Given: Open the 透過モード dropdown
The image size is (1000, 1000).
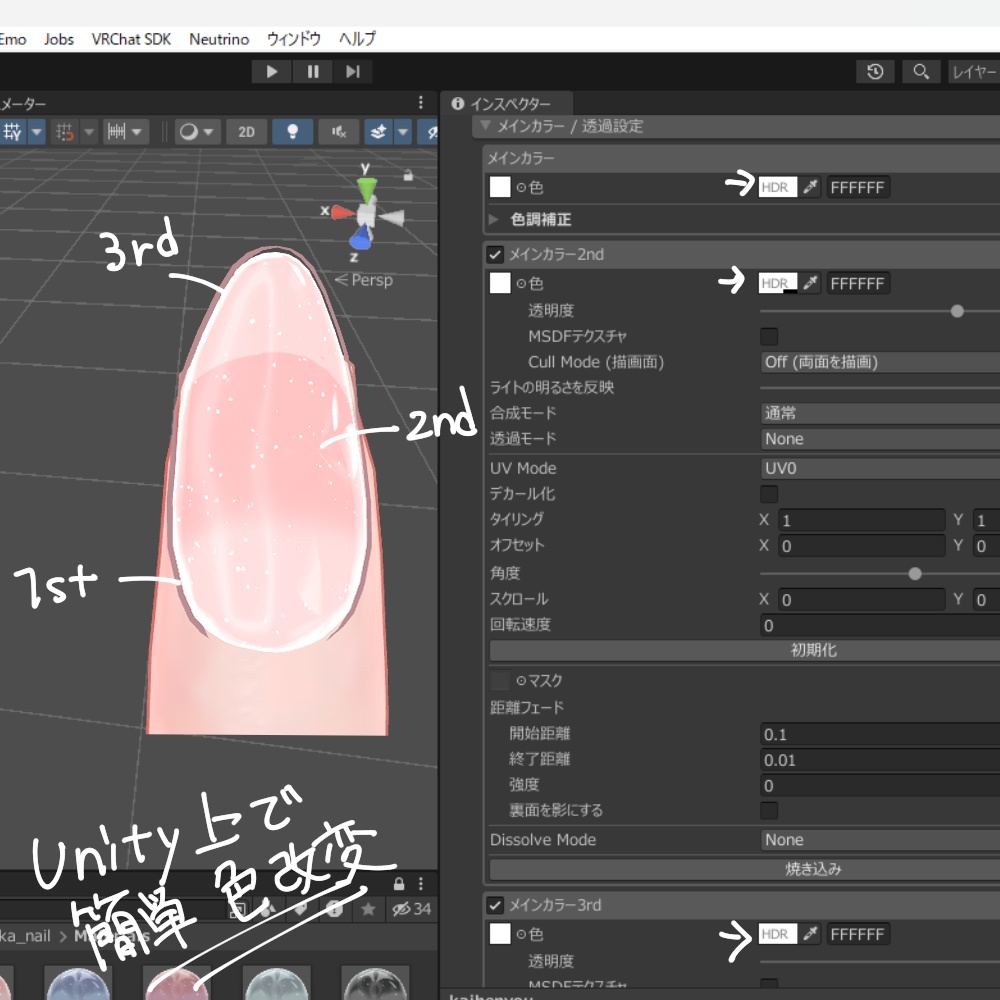Looking at the screenshot, I should point(880,439).
